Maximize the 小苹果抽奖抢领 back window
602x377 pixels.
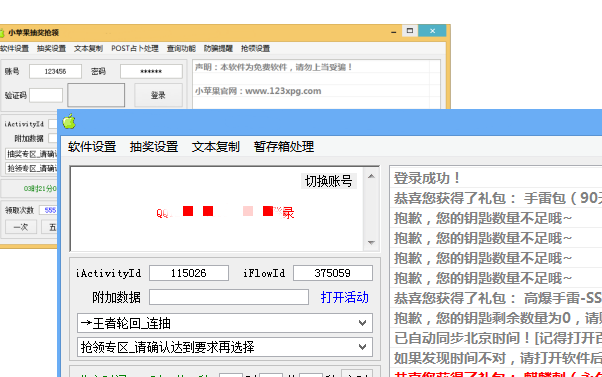(x=410, y=31)
